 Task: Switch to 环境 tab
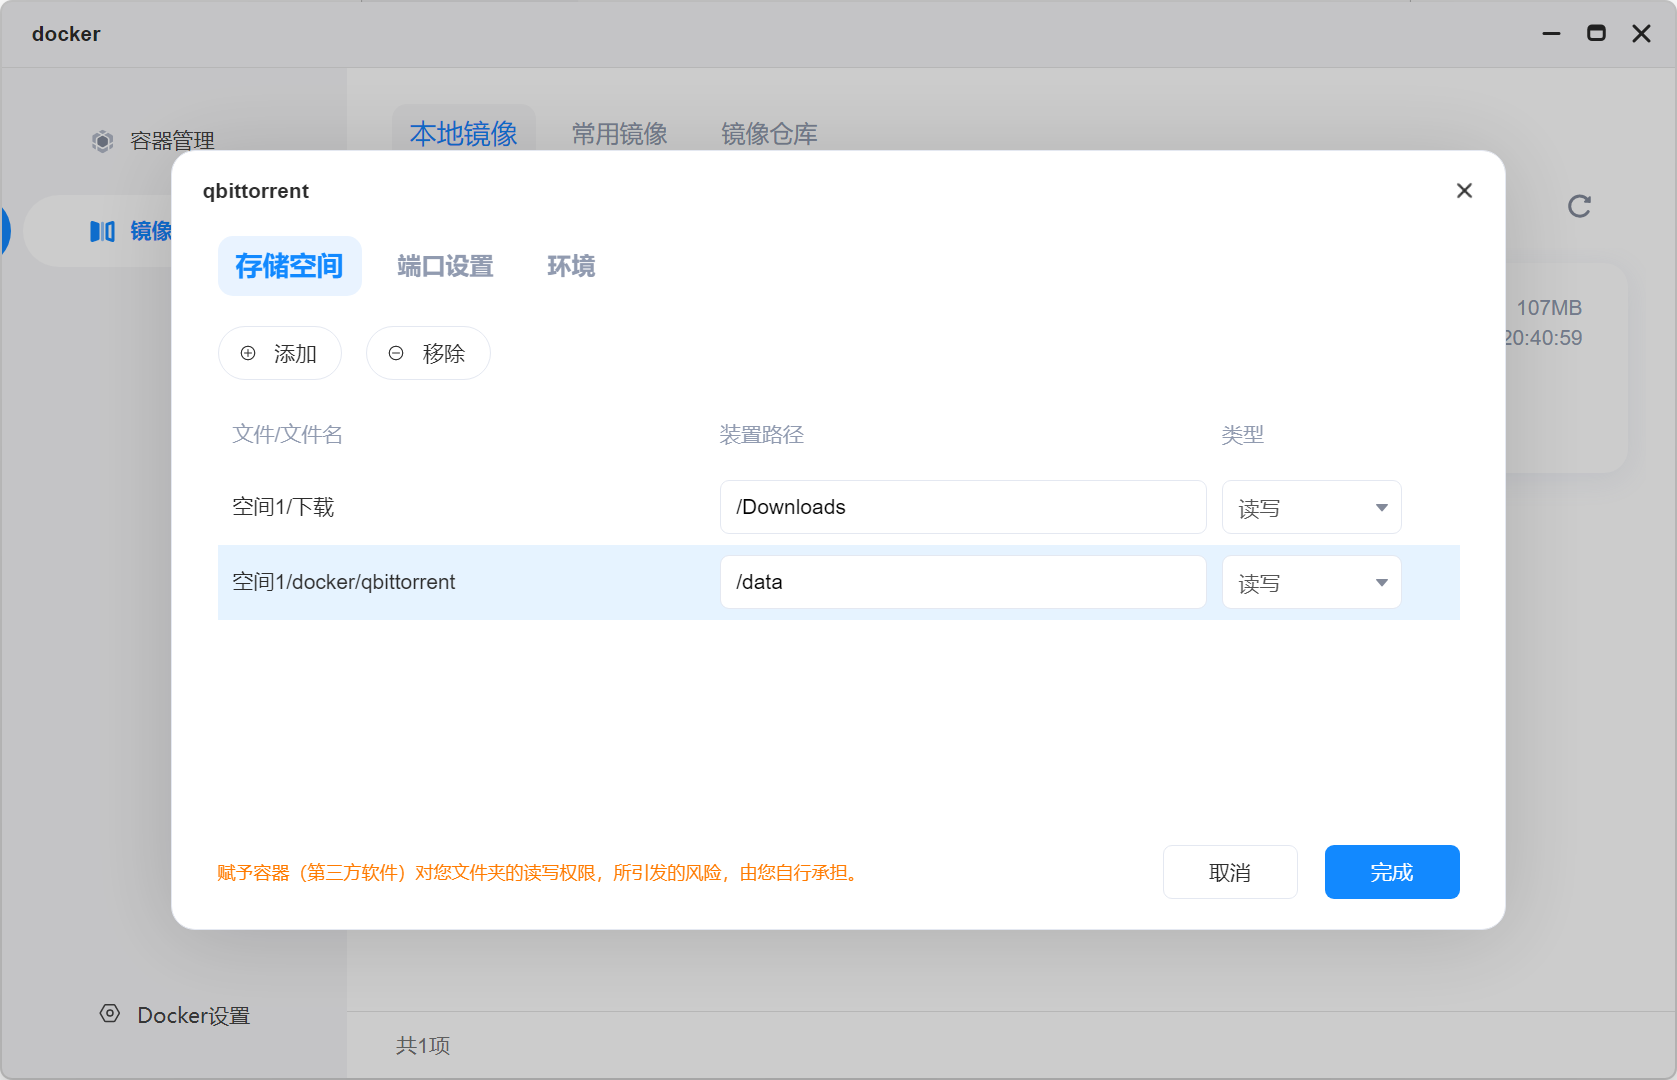click(x=571, y=266)
